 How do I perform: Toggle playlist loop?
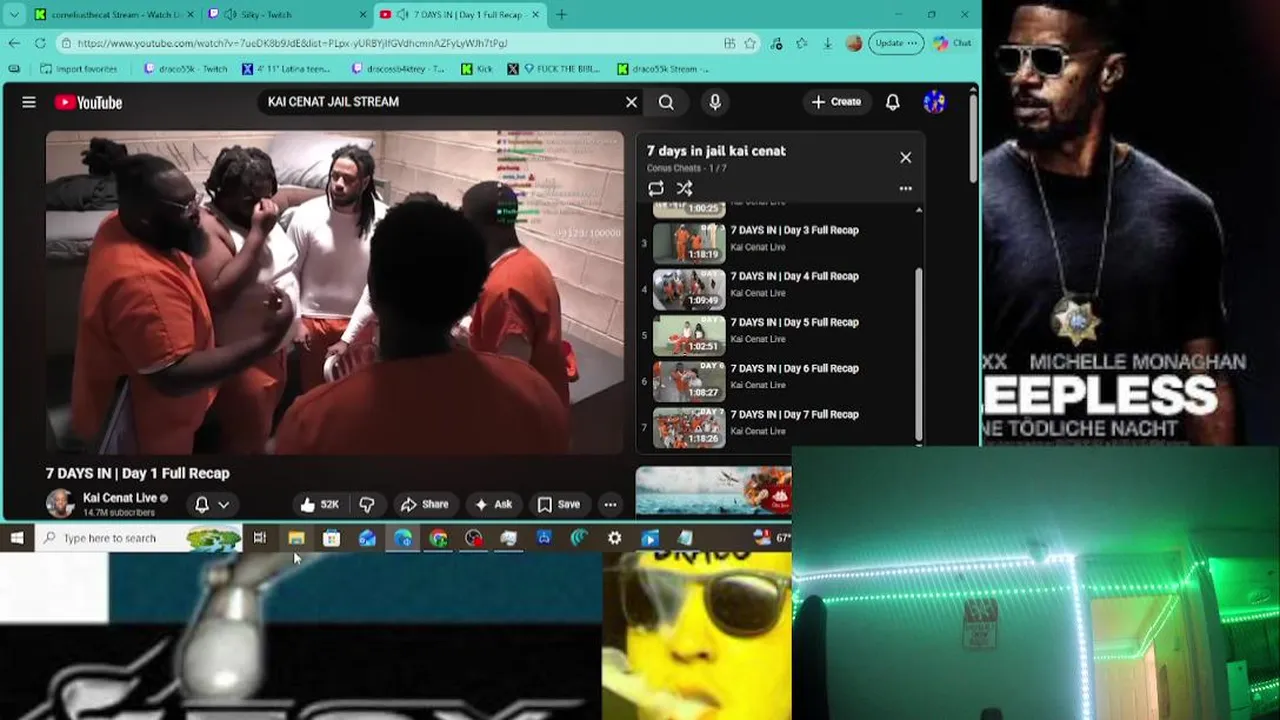click(x=656, y=188)
